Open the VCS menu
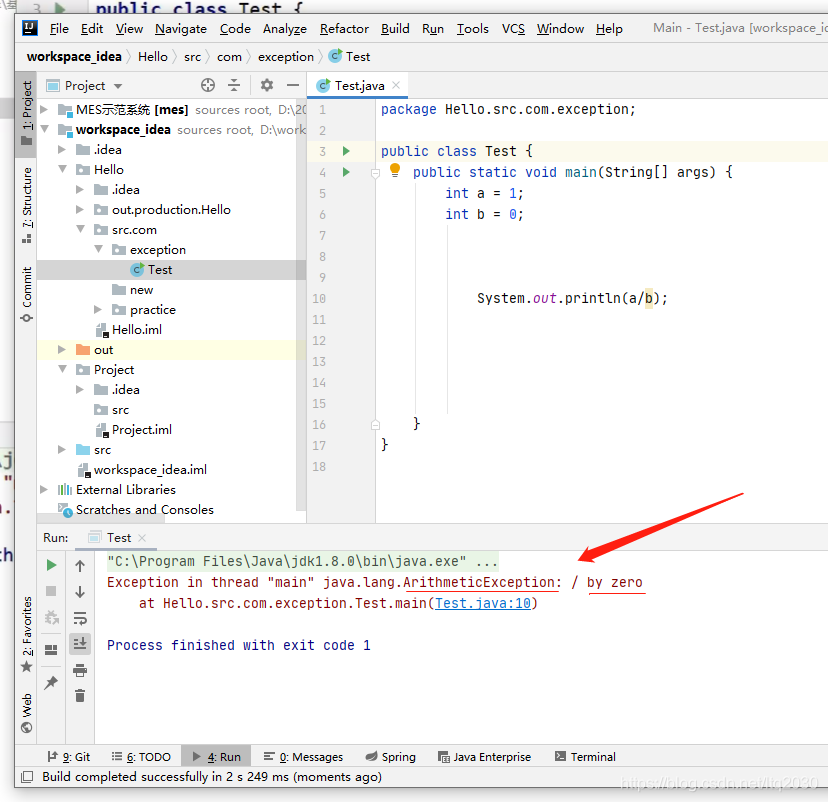This screenshot has width=828, height=802. (513, 29)
